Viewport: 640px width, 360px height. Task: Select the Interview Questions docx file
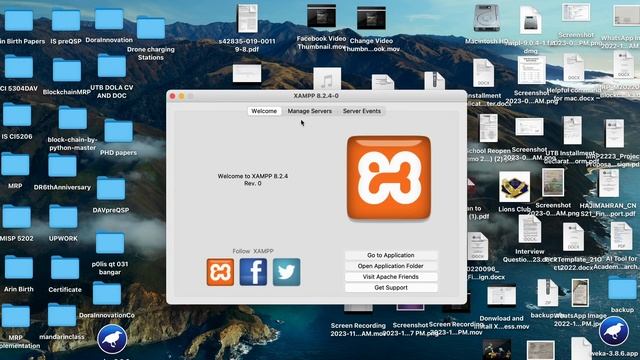point(529,229)
